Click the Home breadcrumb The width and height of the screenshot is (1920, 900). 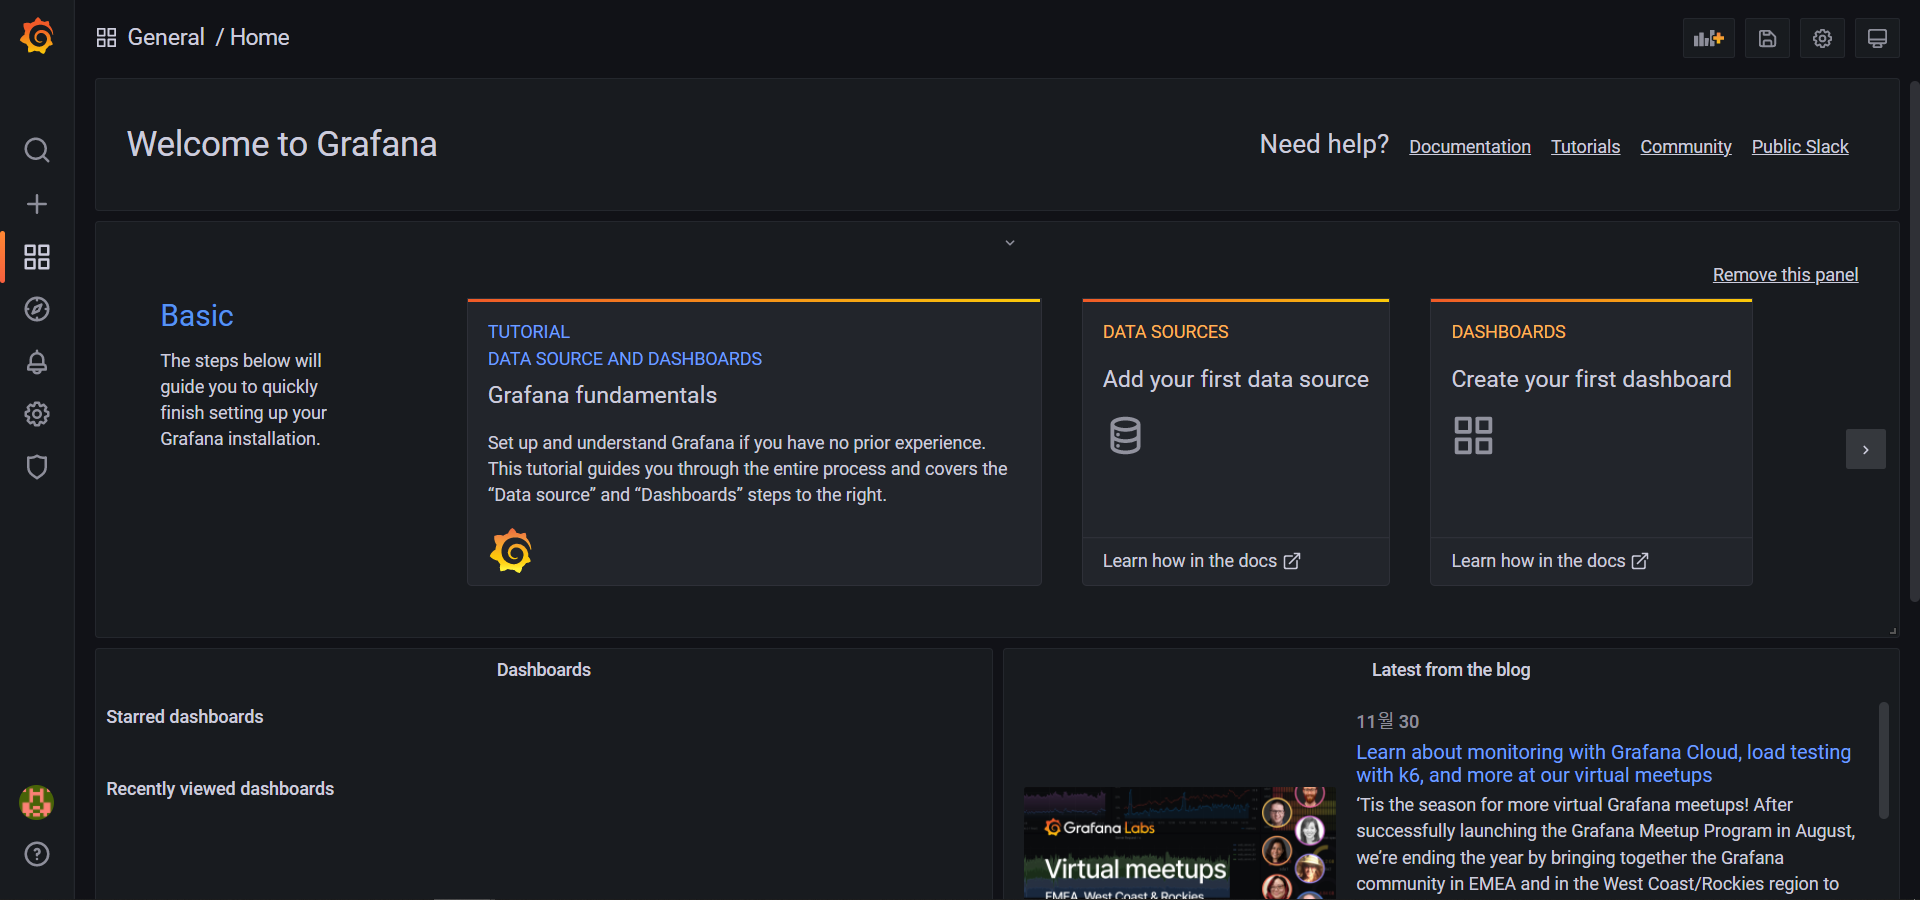260,37
